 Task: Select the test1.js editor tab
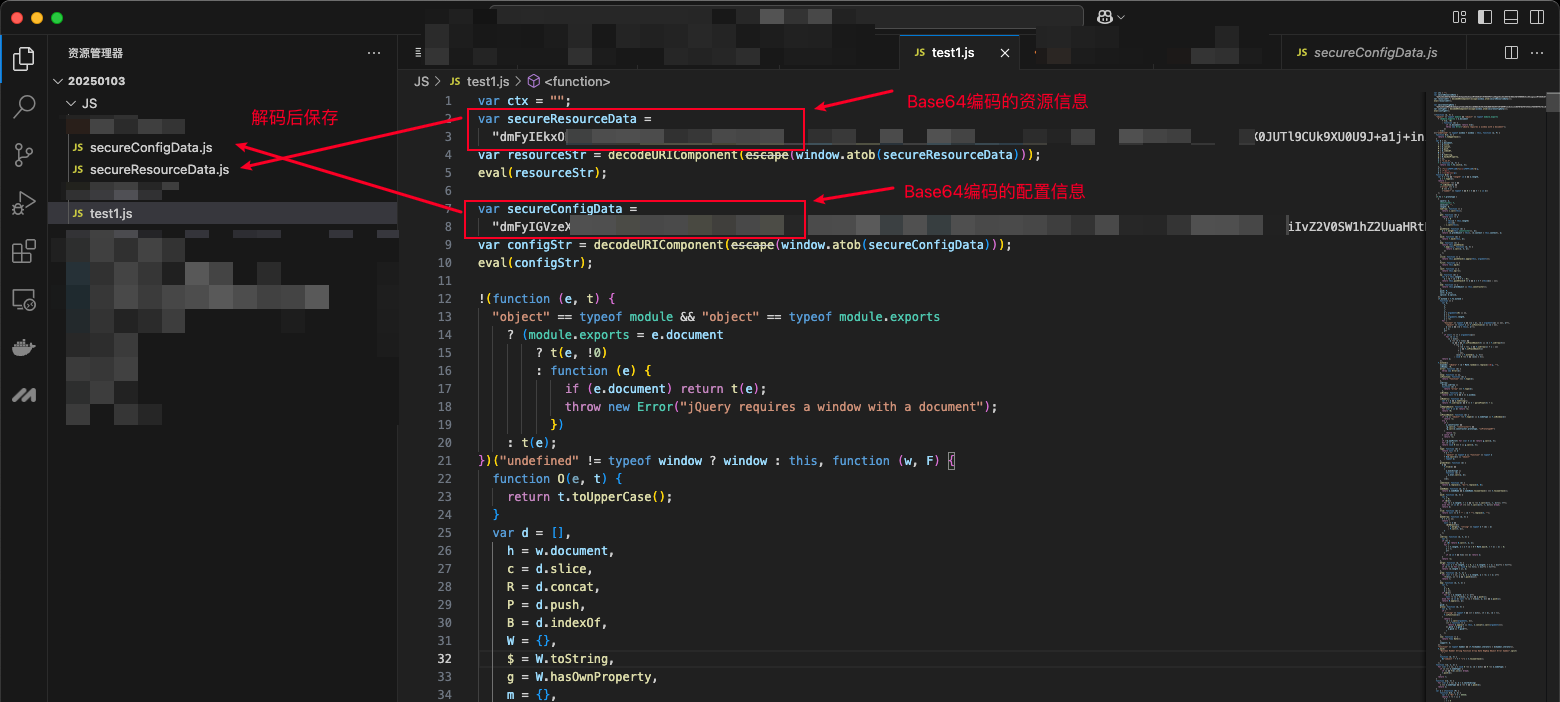click(952, 52)
